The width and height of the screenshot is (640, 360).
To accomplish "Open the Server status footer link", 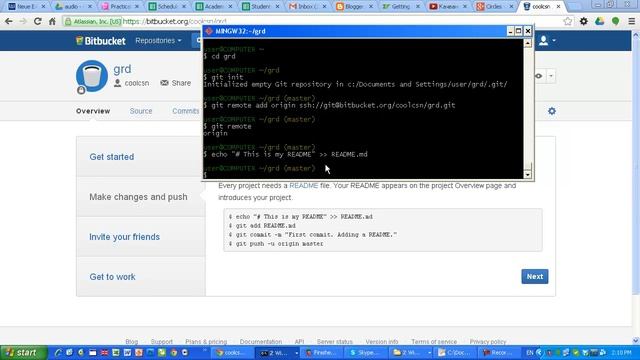I will tap(335, 342).
